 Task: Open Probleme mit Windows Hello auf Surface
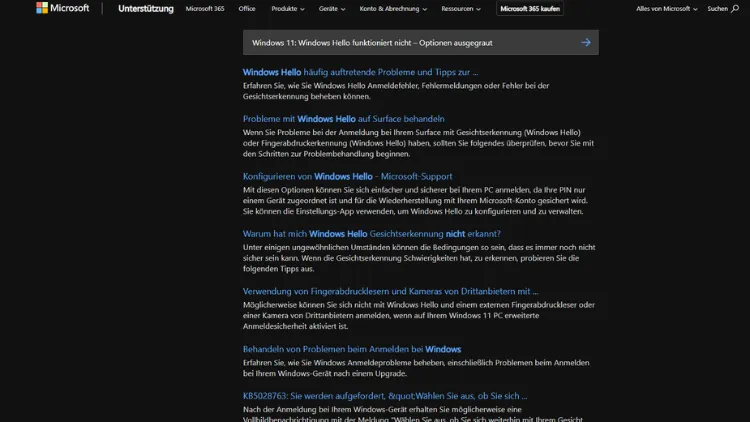[343, 119]
